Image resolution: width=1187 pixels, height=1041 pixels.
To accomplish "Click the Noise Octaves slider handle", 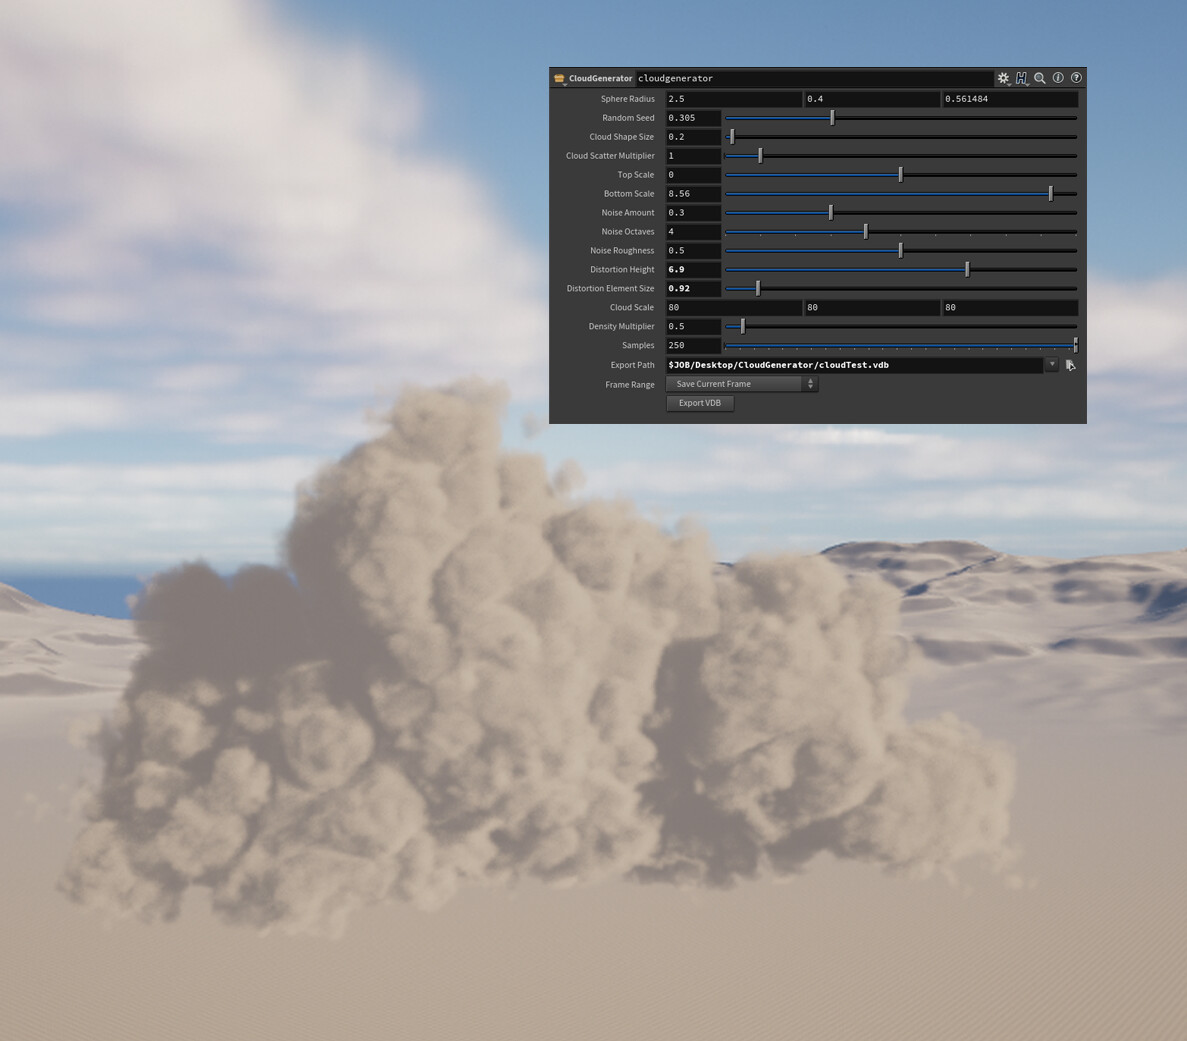I will tap(865, 231).
